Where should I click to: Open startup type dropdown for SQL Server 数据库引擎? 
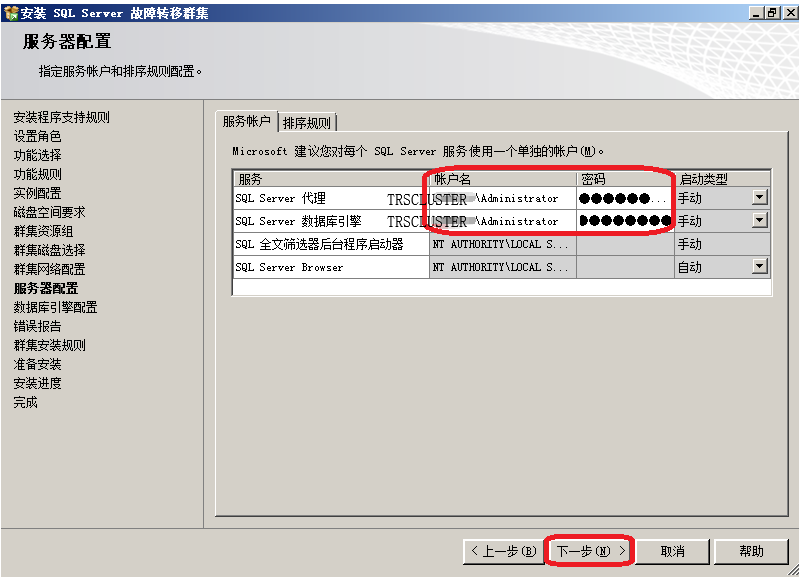pyautogui.click(x=759, y=221)
